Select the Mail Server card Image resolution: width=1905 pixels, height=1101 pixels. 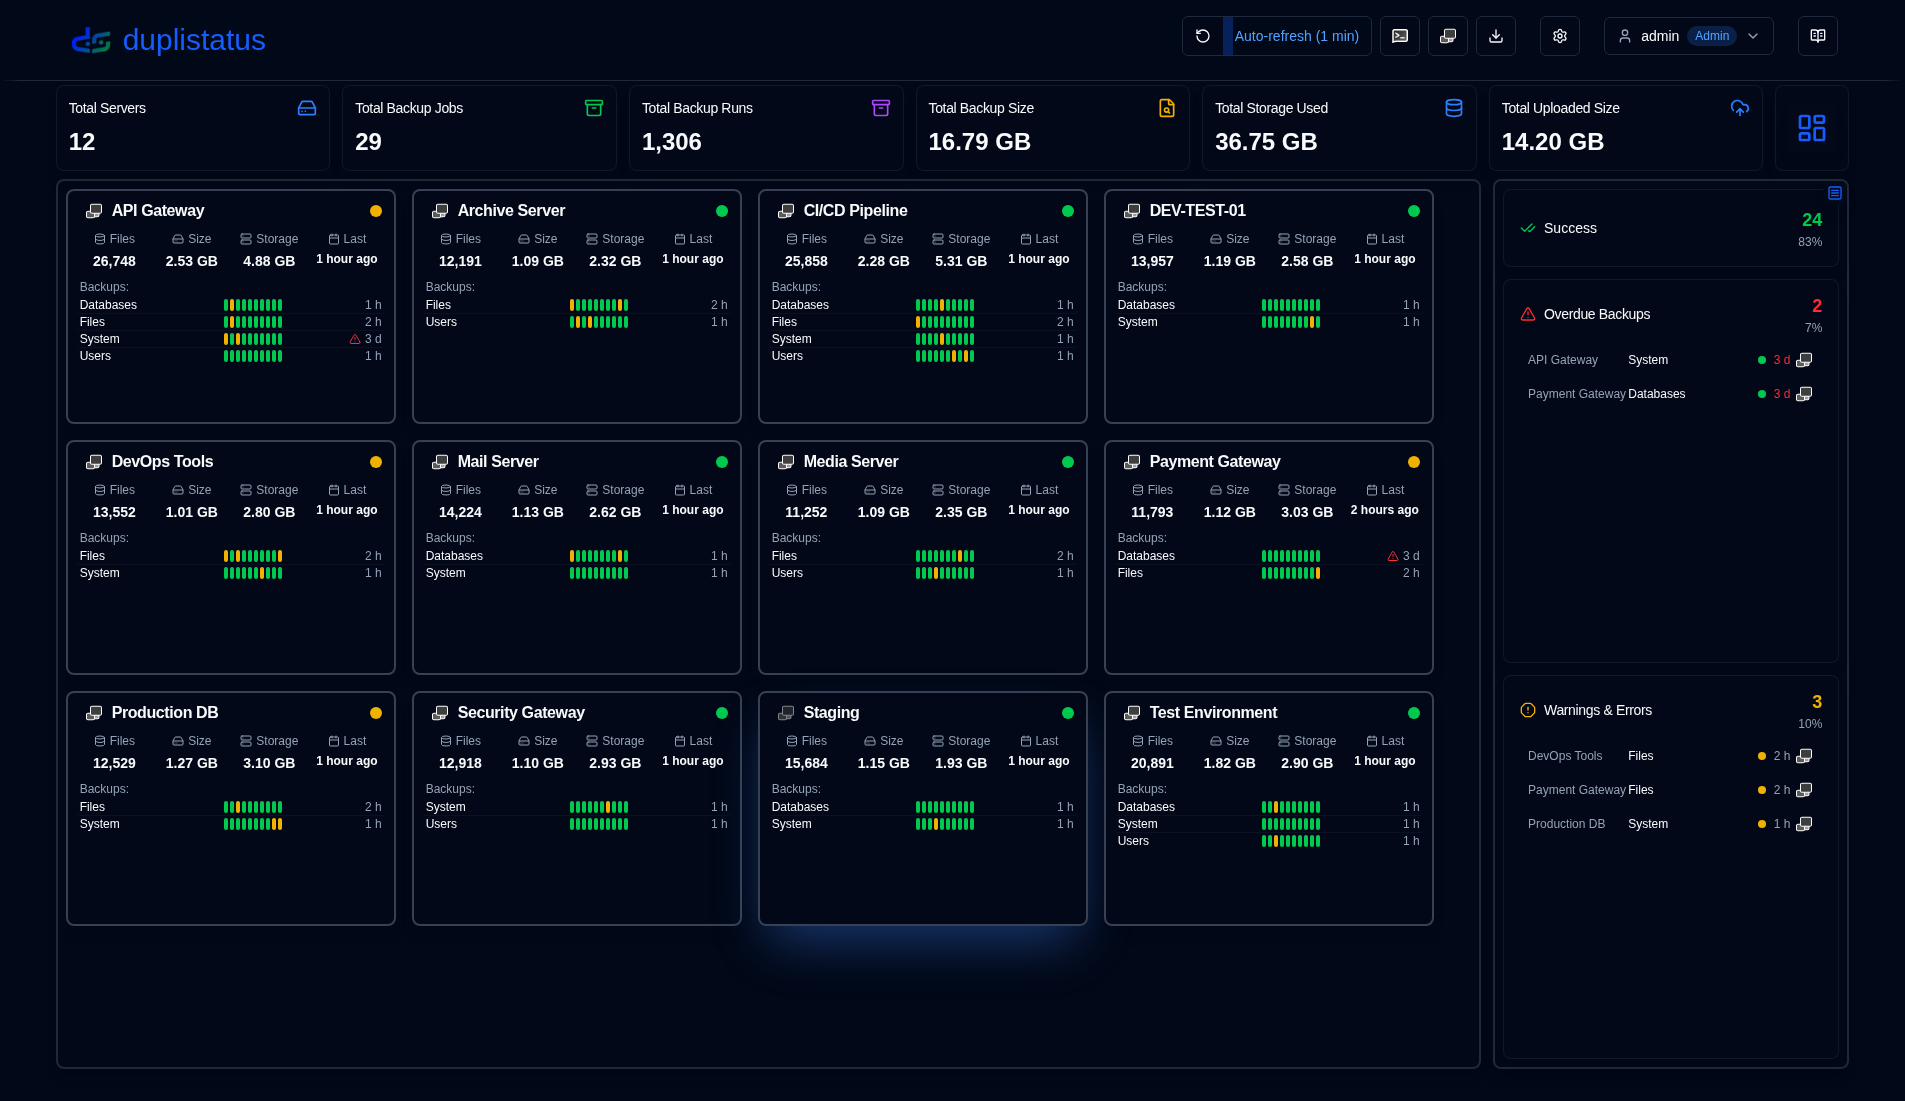576,557
